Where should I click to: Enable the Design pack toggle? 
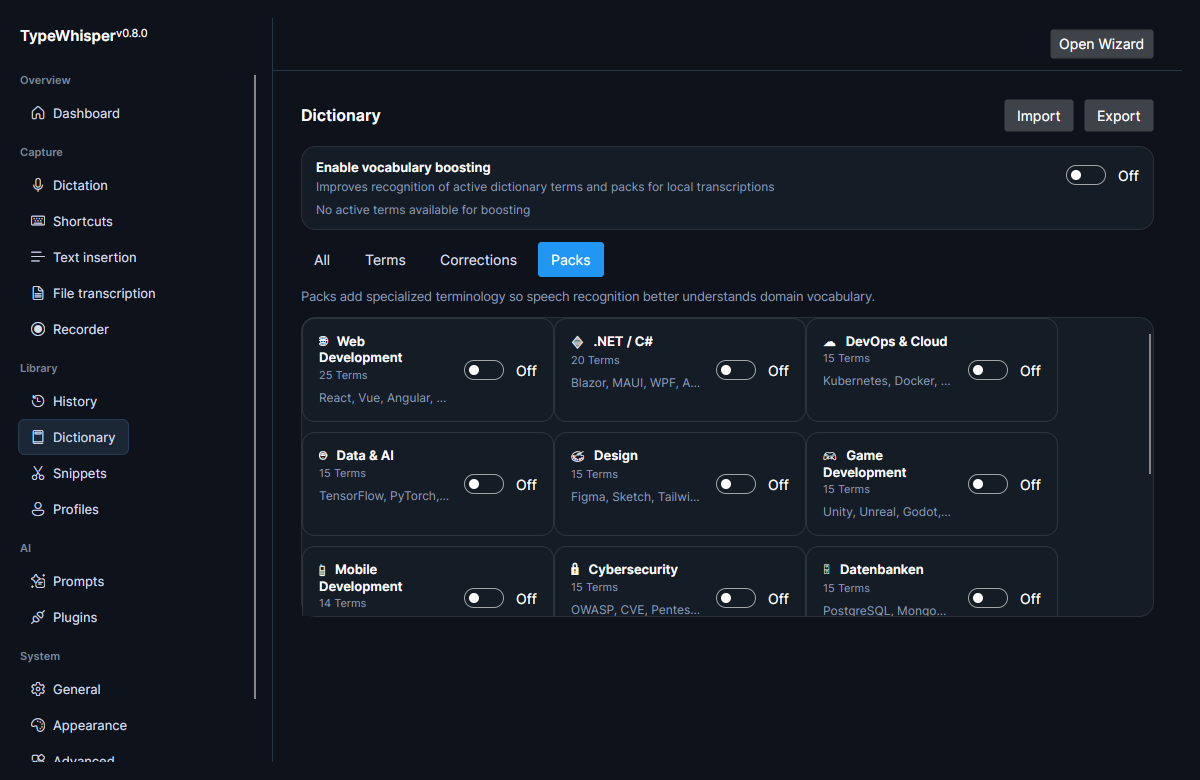(x=736, y=485)
